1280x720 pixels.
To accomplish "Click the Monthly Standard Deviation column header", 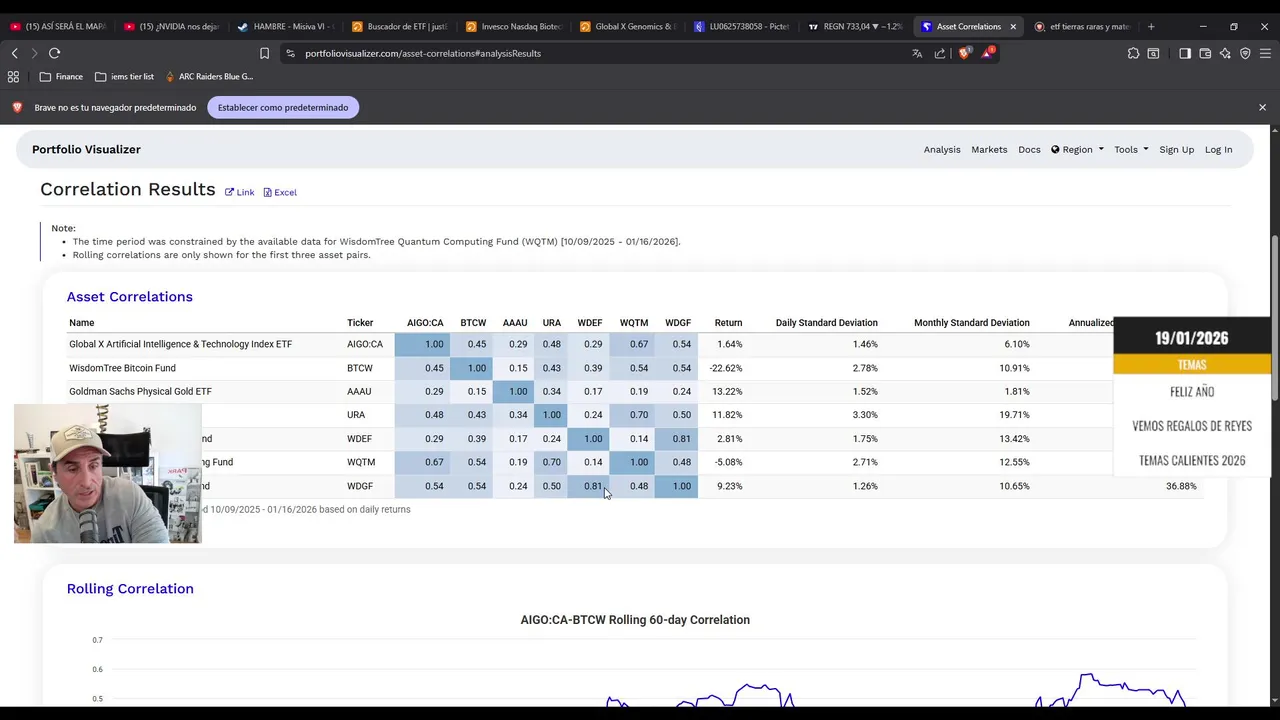I will pos(971,323).
